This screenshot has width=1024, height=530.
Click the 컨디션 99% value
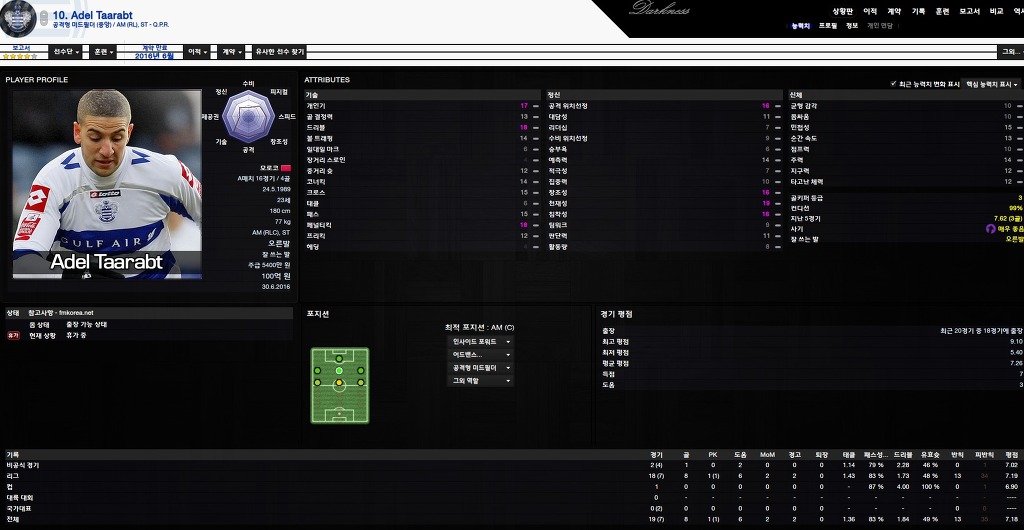(1016, 208)
